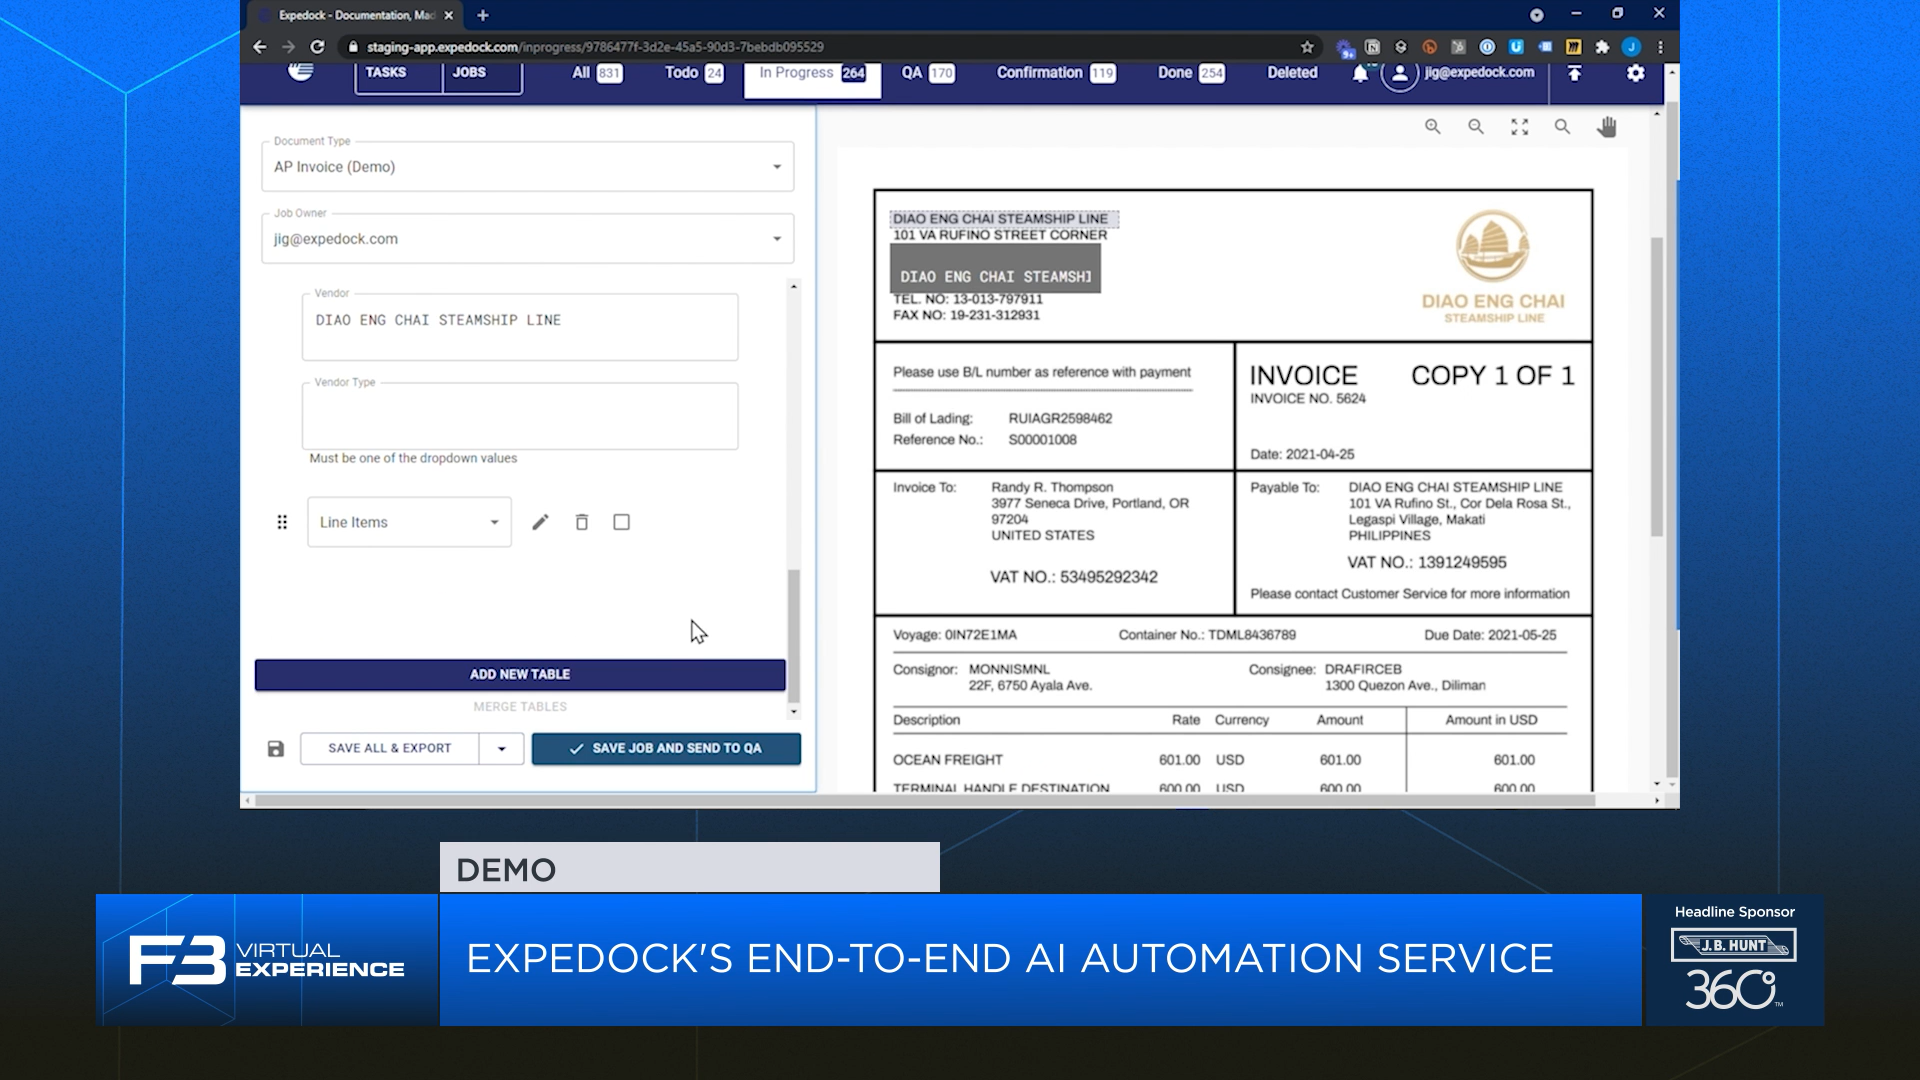1920x1080 pixels.
Task: Select the hand/pan tool in viewer toolbar
Action: pyautogui.click(x=1609, y=125)
